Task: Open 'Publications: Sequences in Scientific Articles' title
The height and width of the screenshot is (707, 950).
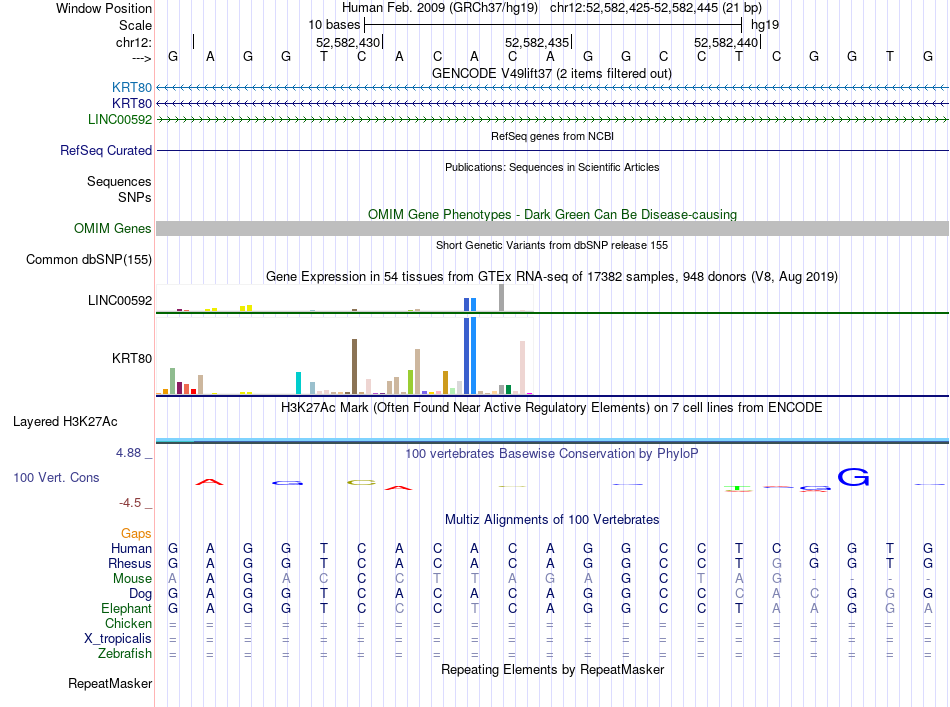Action: (552, 167)
